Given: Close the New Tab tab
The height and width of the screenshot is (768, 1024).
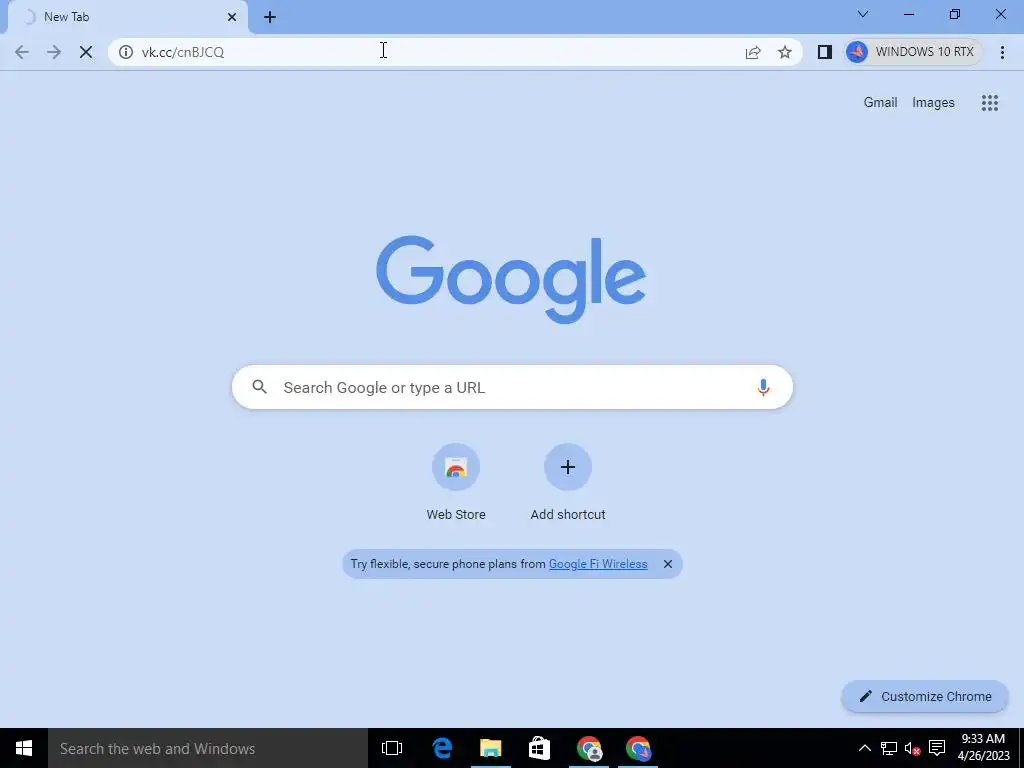Looking at the screenshot, I should coord(232,17).
